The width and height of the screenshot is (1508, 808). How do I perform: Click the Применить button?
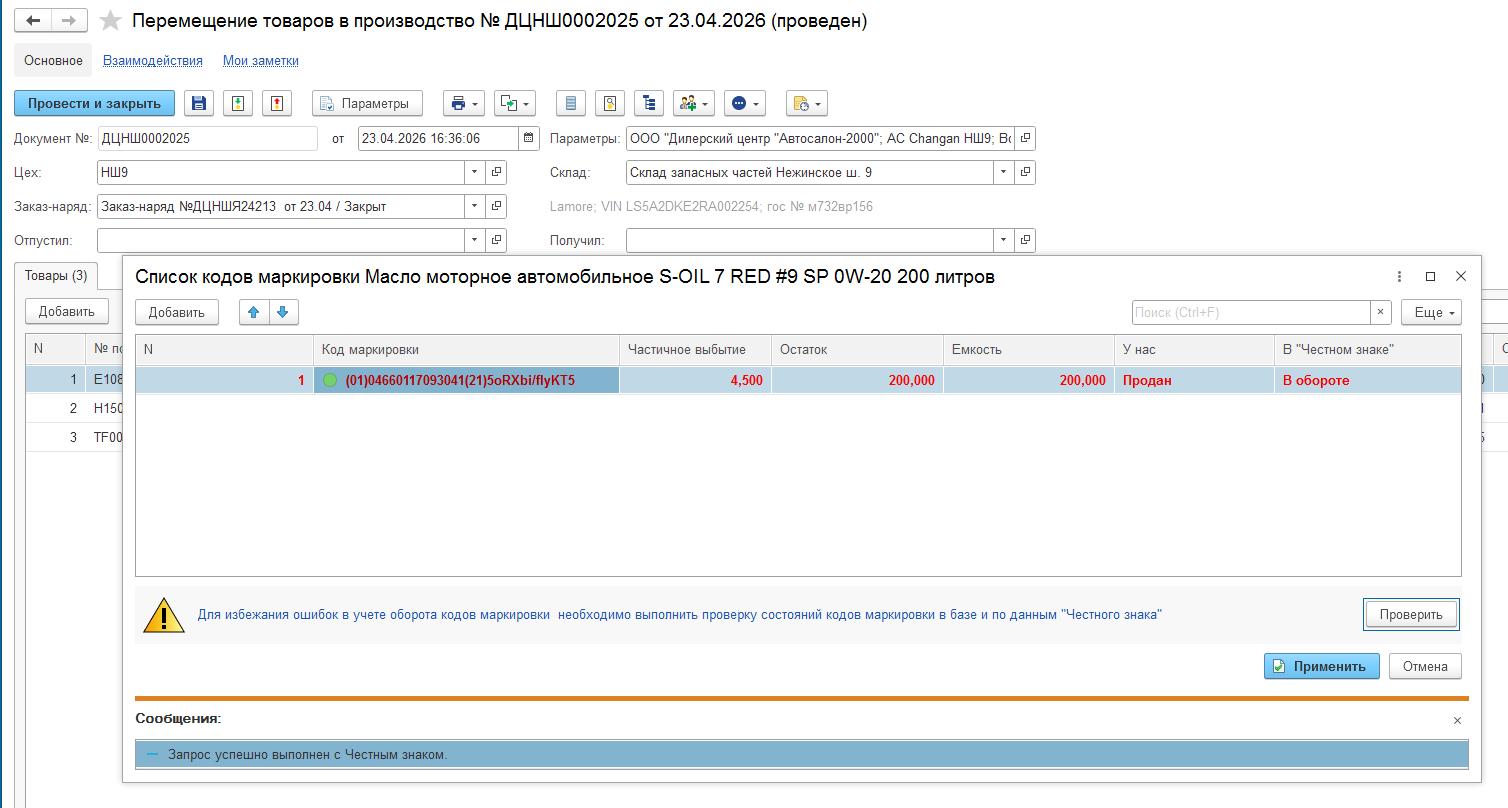pyautogui.click(x=1321, y=666)
